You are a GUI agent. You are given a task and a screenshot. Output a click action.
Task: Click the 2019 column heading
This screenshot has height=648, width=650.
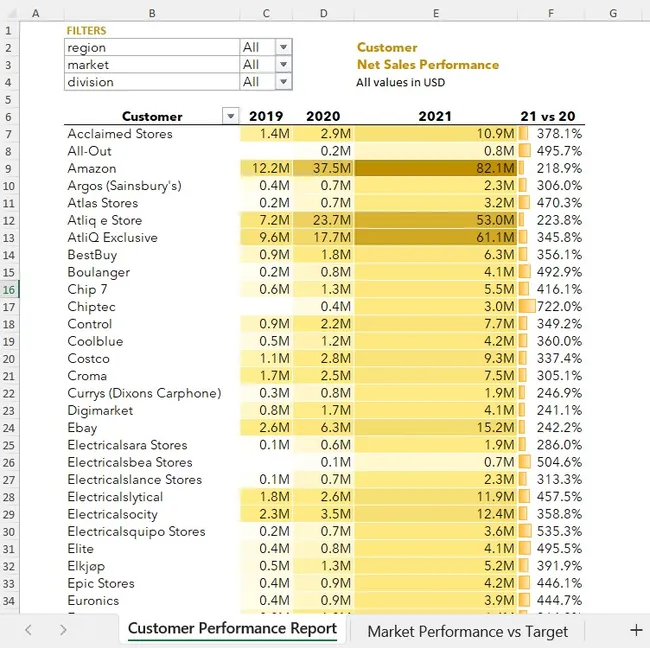pyautogui.click(x=266, y=116)
